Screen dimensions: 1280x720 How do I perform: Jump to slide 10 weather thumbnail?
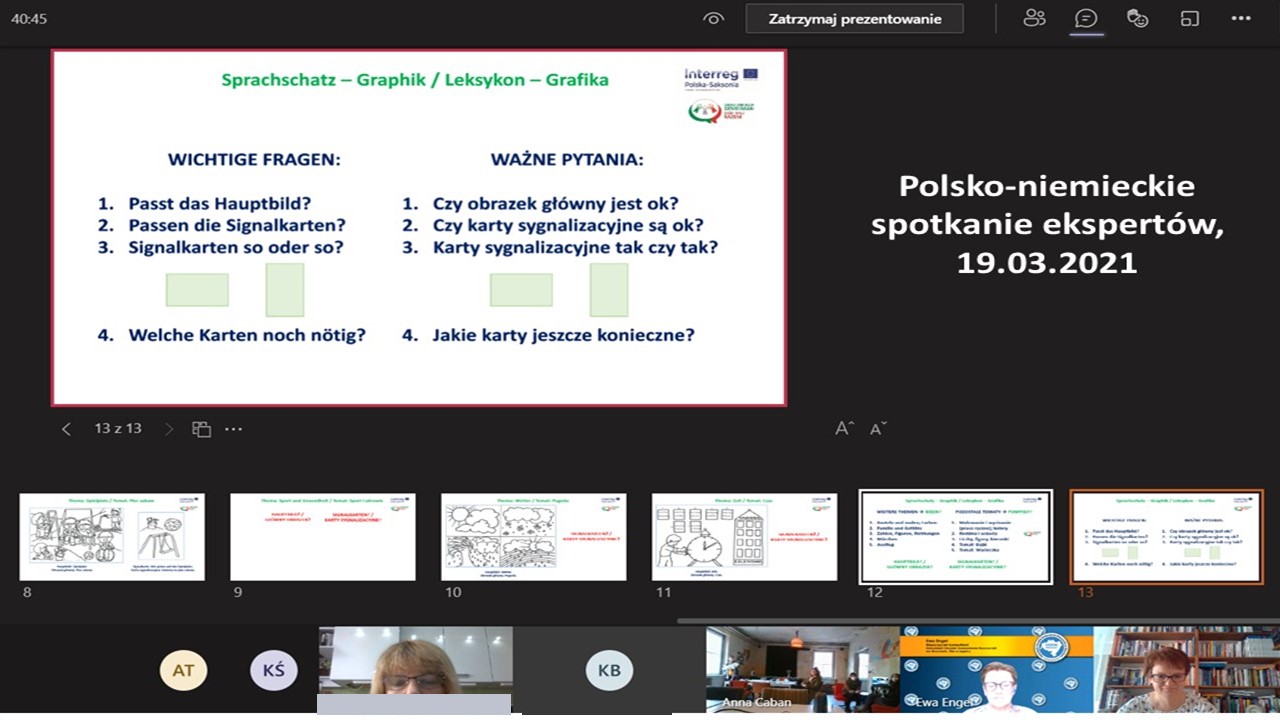(534, 537)
